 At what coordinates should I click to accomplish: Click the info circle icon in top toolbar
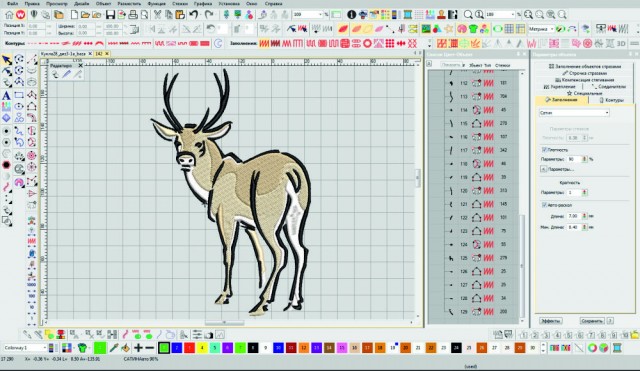(351, 15)
